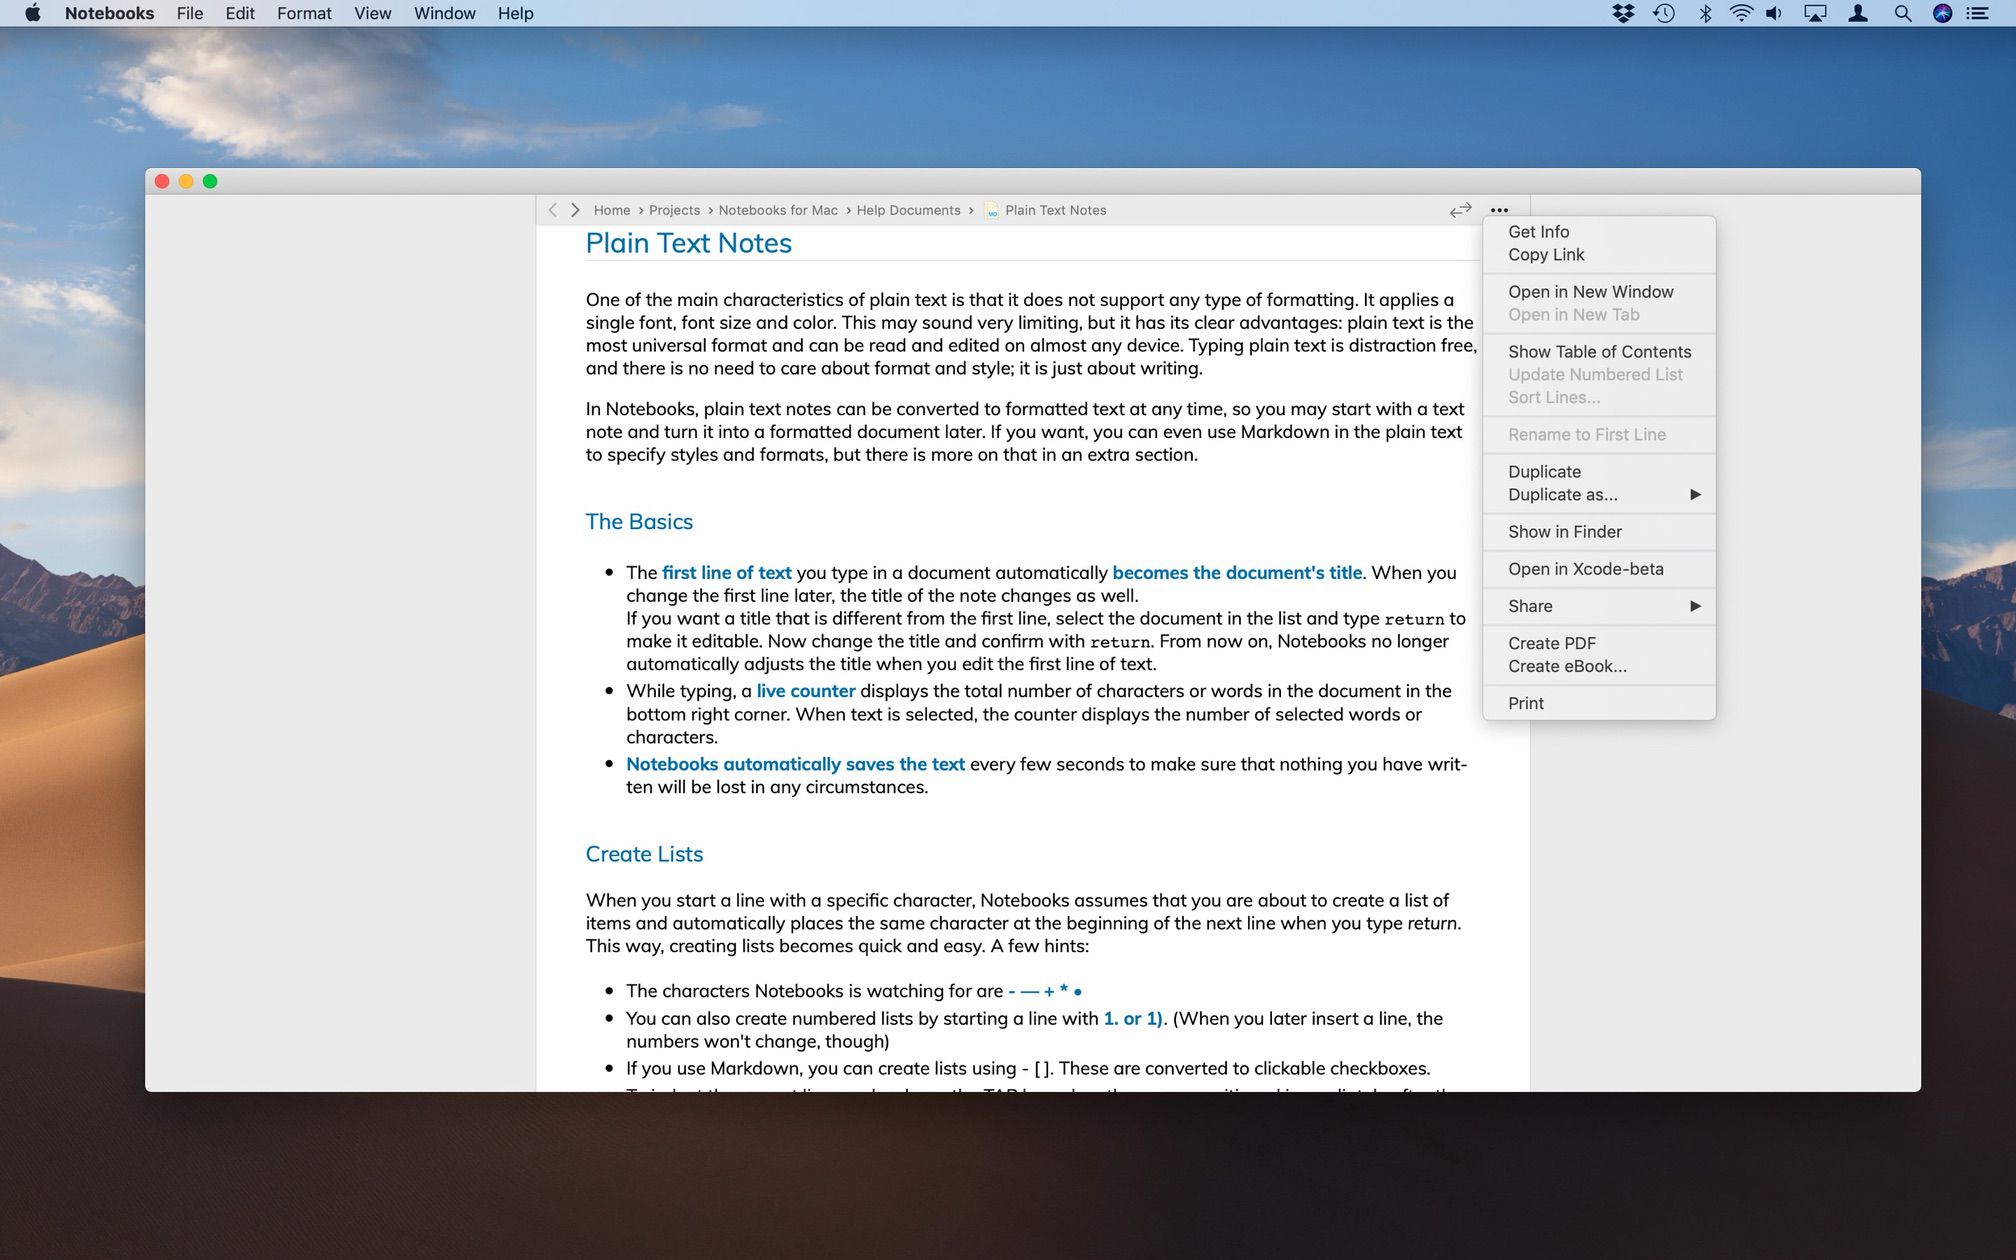The width and height of the screenshot is (2016, 1260).
Task: Go to Projects in the breadcrumb path
Action: [x=674, y=210]
